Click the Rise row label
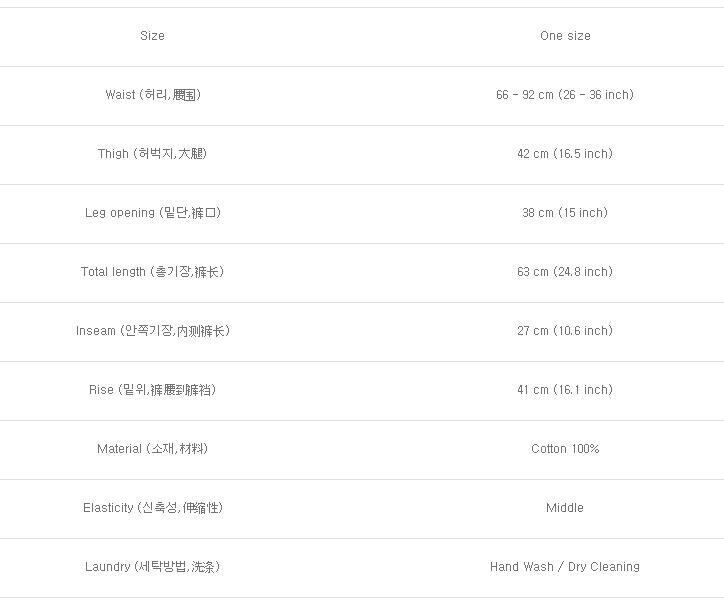Viewport: 724px width, 606px height. click(152, 390)
